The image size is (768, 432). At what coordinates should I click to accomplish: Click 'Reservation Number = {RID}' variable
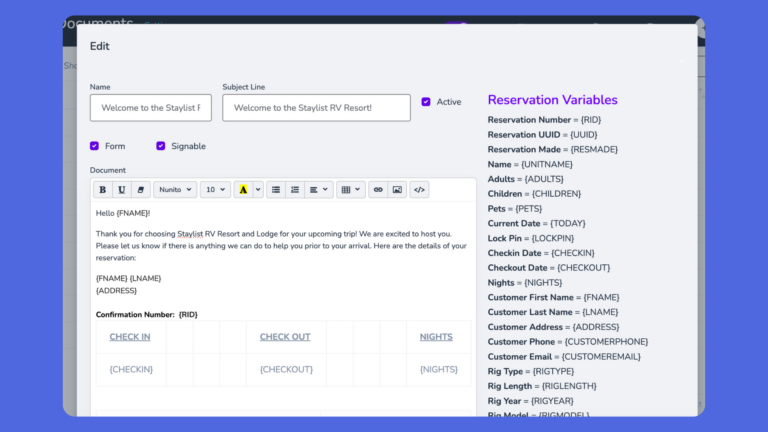tap(544, 120)
